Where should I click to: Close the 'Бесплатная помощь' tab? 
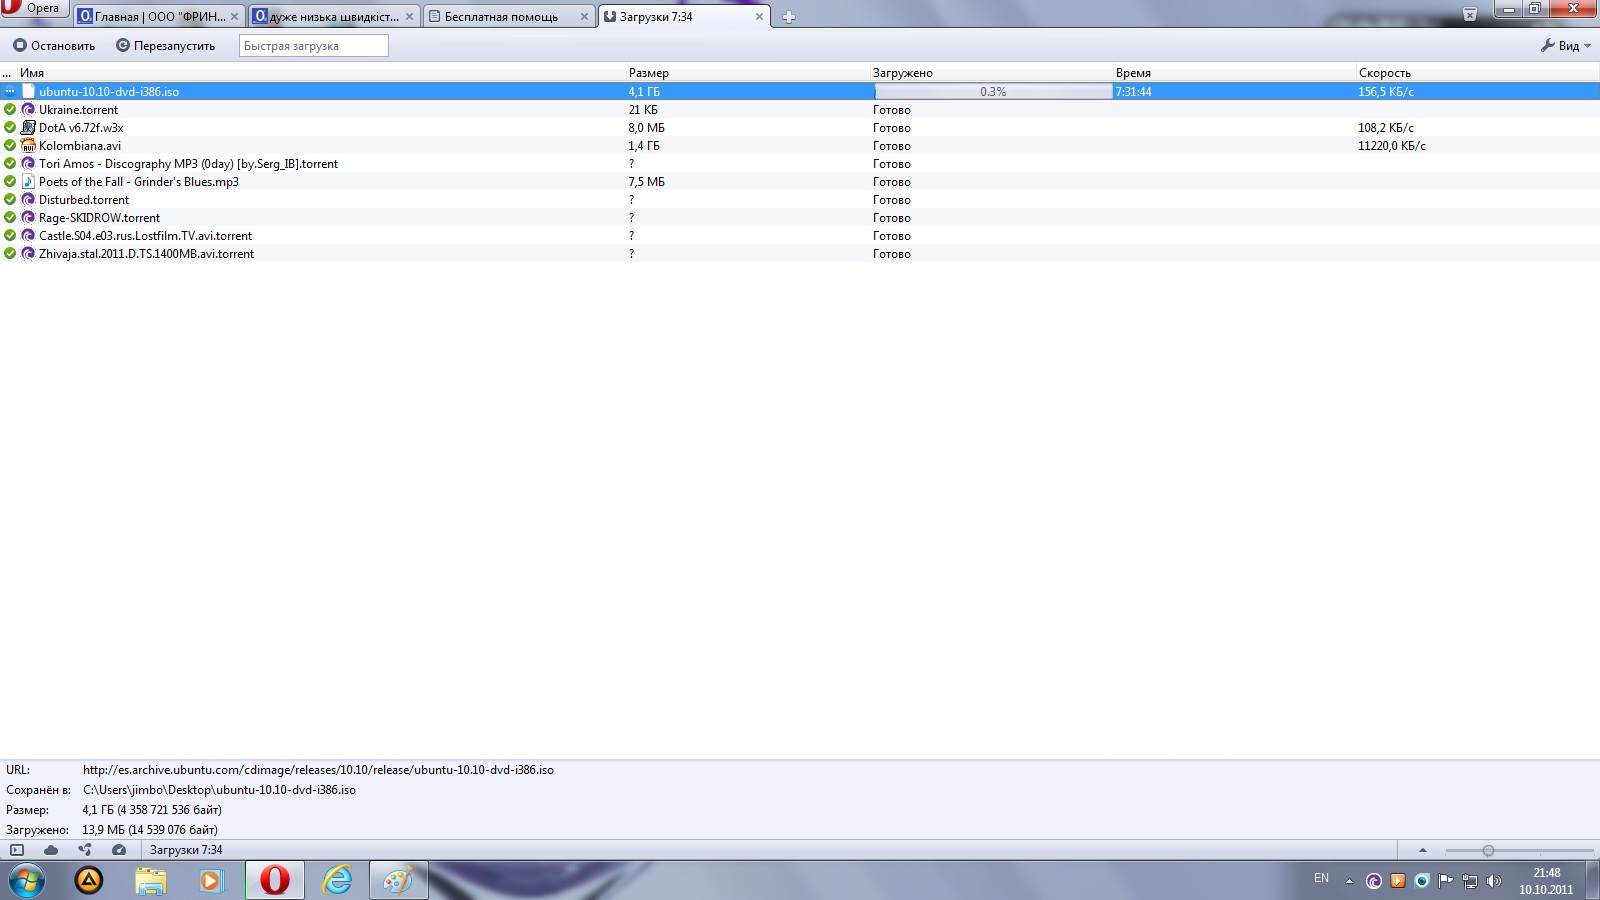(x=584, y=16)
